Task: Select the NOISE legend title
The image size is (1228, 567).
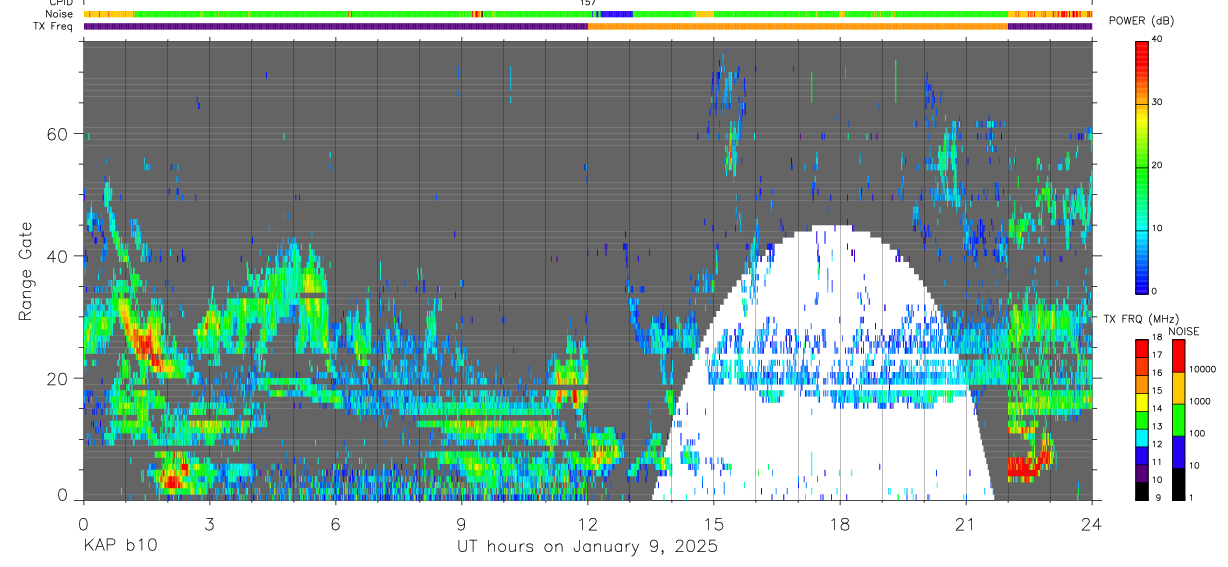Action: coord(1183,331)
